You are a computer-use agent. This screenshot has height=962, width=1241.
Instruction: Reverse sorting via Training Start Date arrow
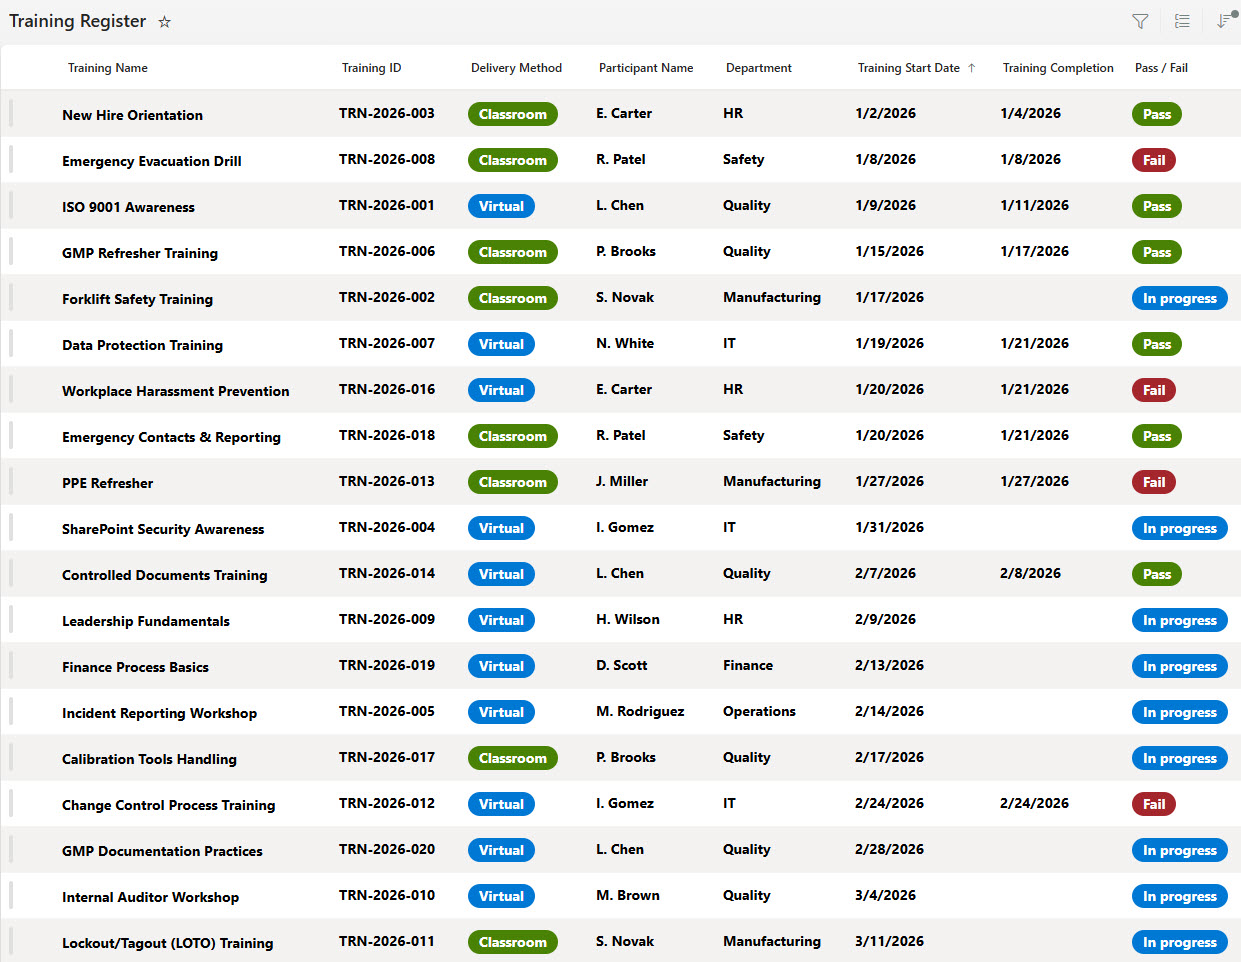tap(971, 67)
